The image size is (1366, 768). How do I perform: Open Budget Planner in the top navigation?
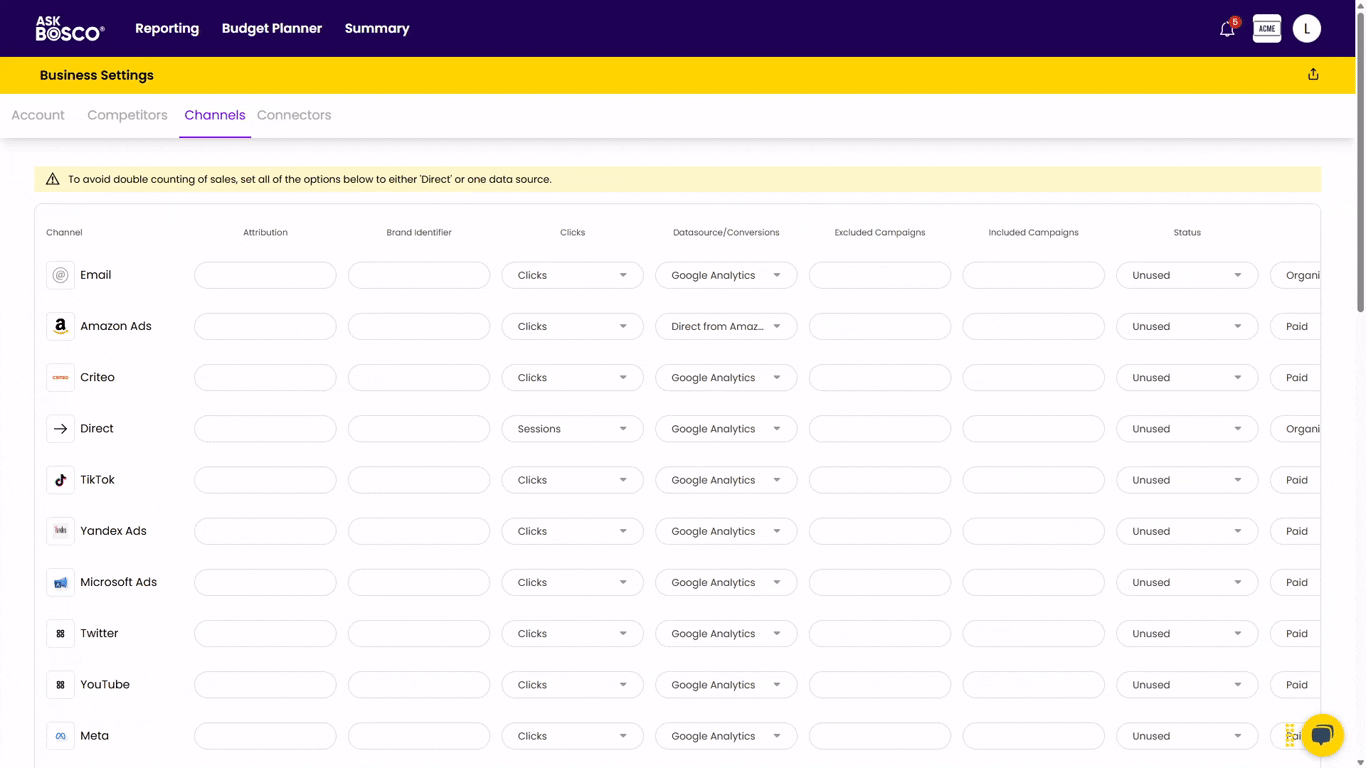pos(272,28)
